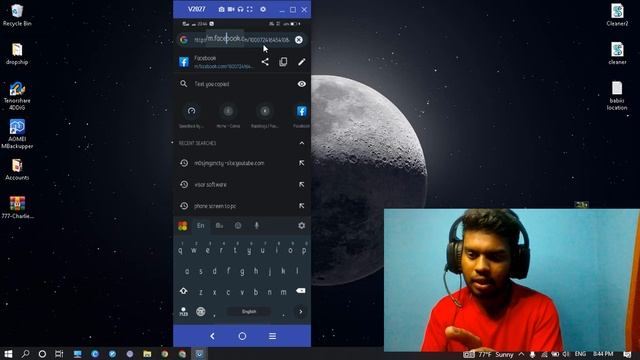This screenshot has height=360, width=640.
Task: Select the Accounts desktop icon
Action: (17, 169)
